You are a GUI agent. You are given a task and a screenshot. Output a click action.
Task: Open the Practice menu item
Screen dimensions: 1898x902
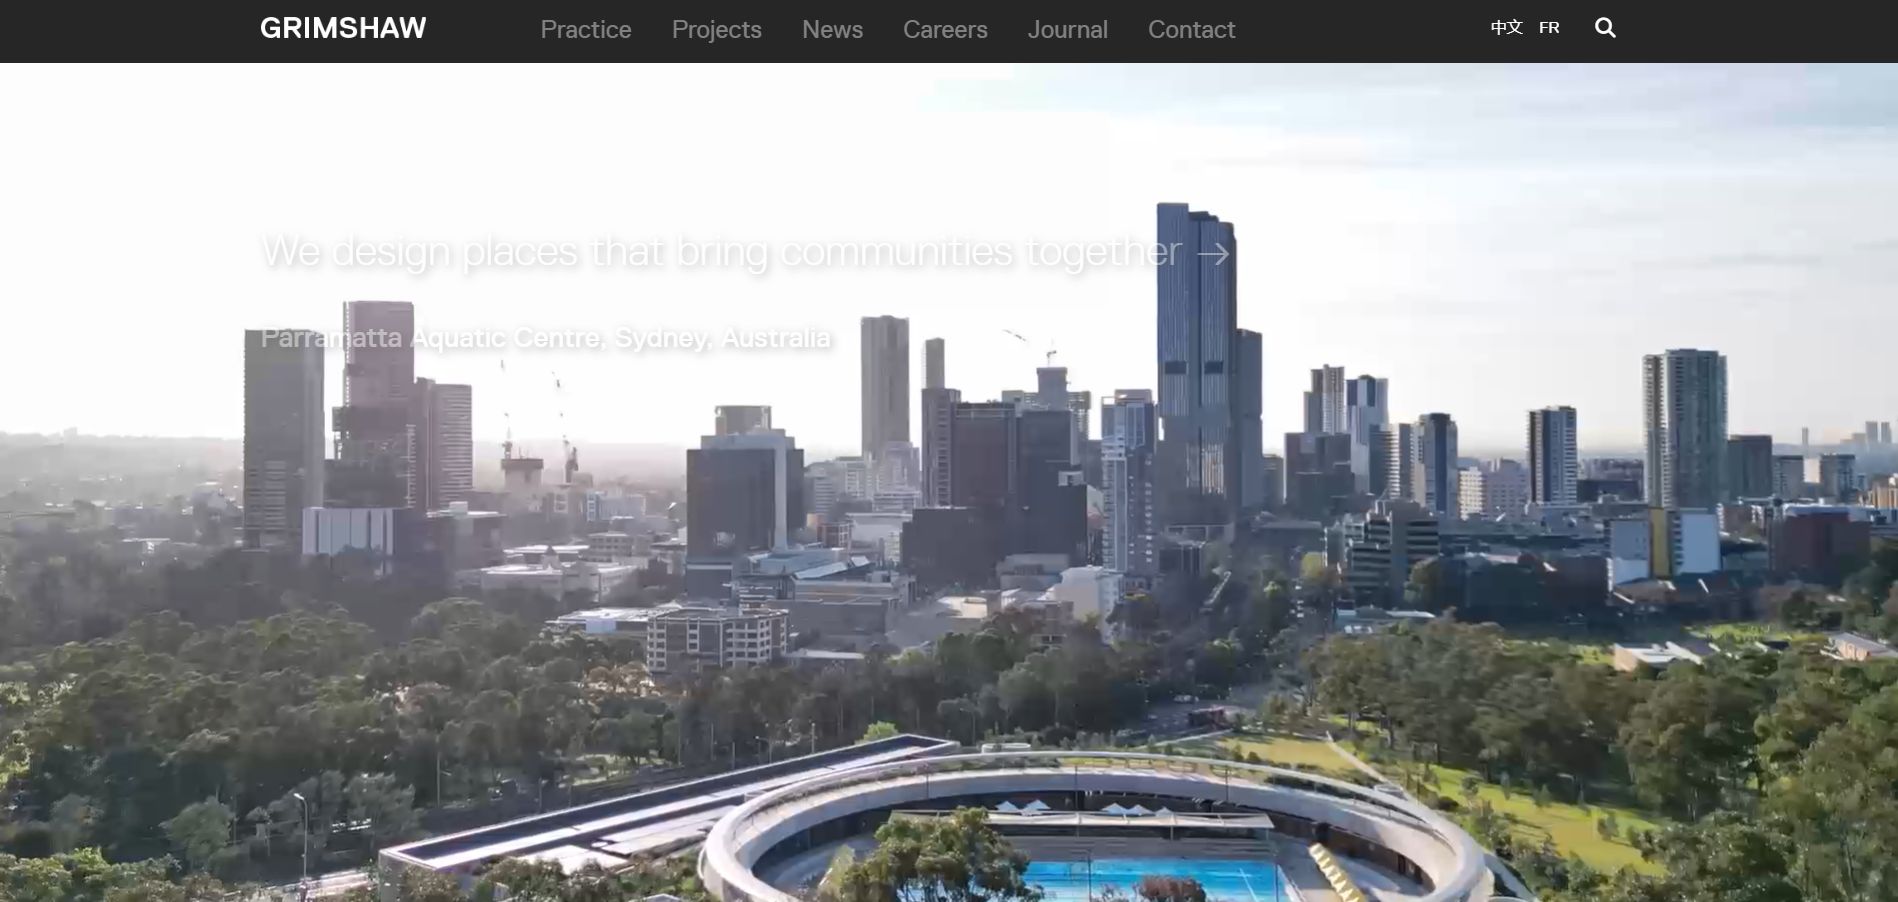coord(585,30)
